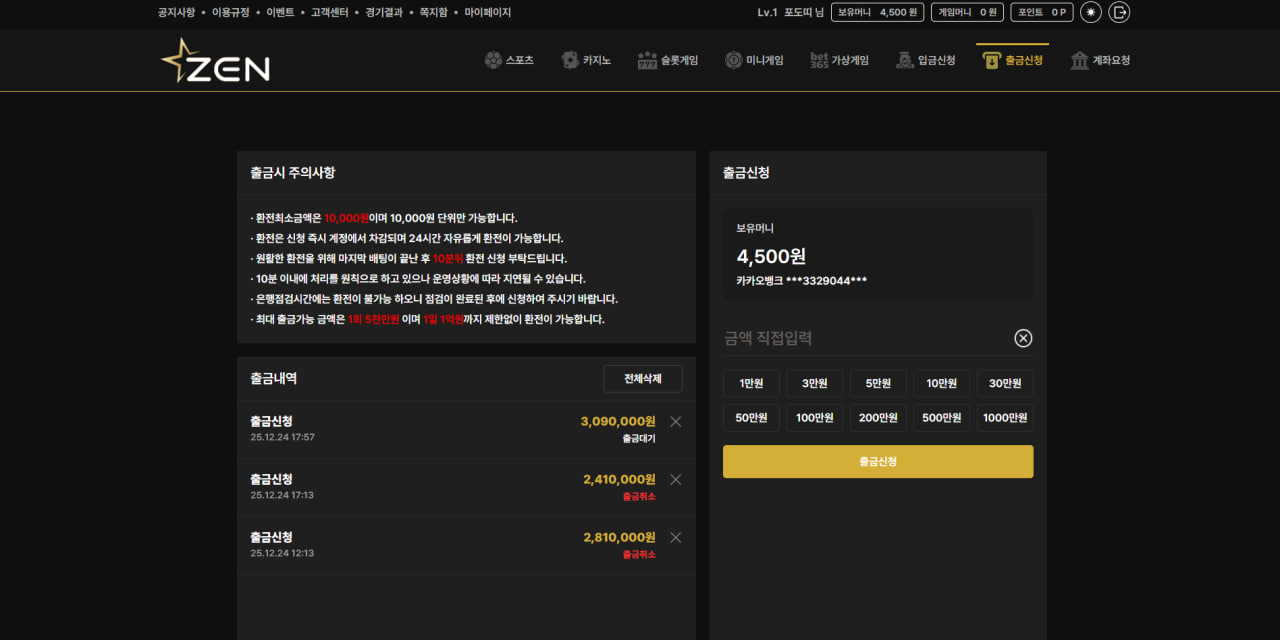Screen dimensions: 1280x640
Task: Delete the 3,090,000원 withdrawal entry
Action: [x=675, y=421]
